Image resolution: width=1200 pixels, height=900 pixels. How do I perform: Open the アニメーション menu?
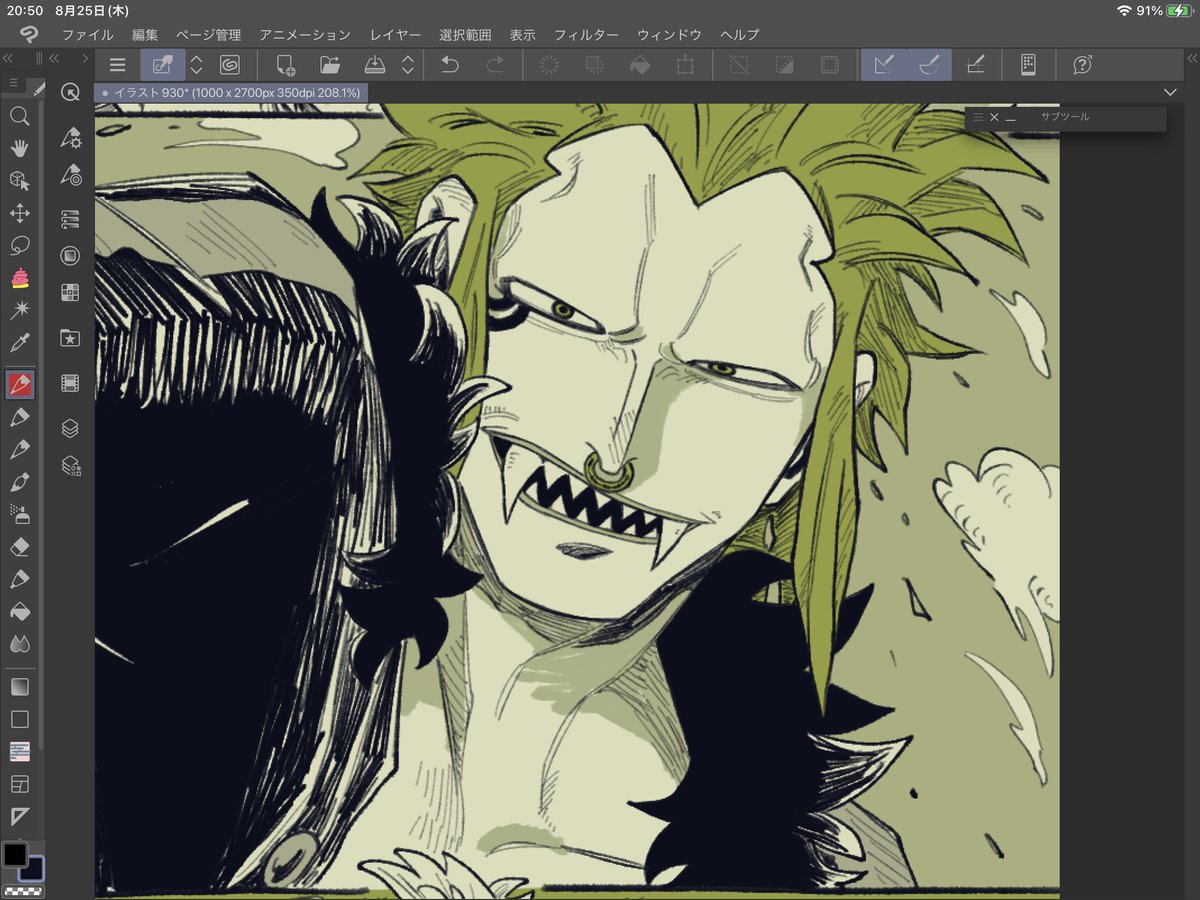coord(305,34)
